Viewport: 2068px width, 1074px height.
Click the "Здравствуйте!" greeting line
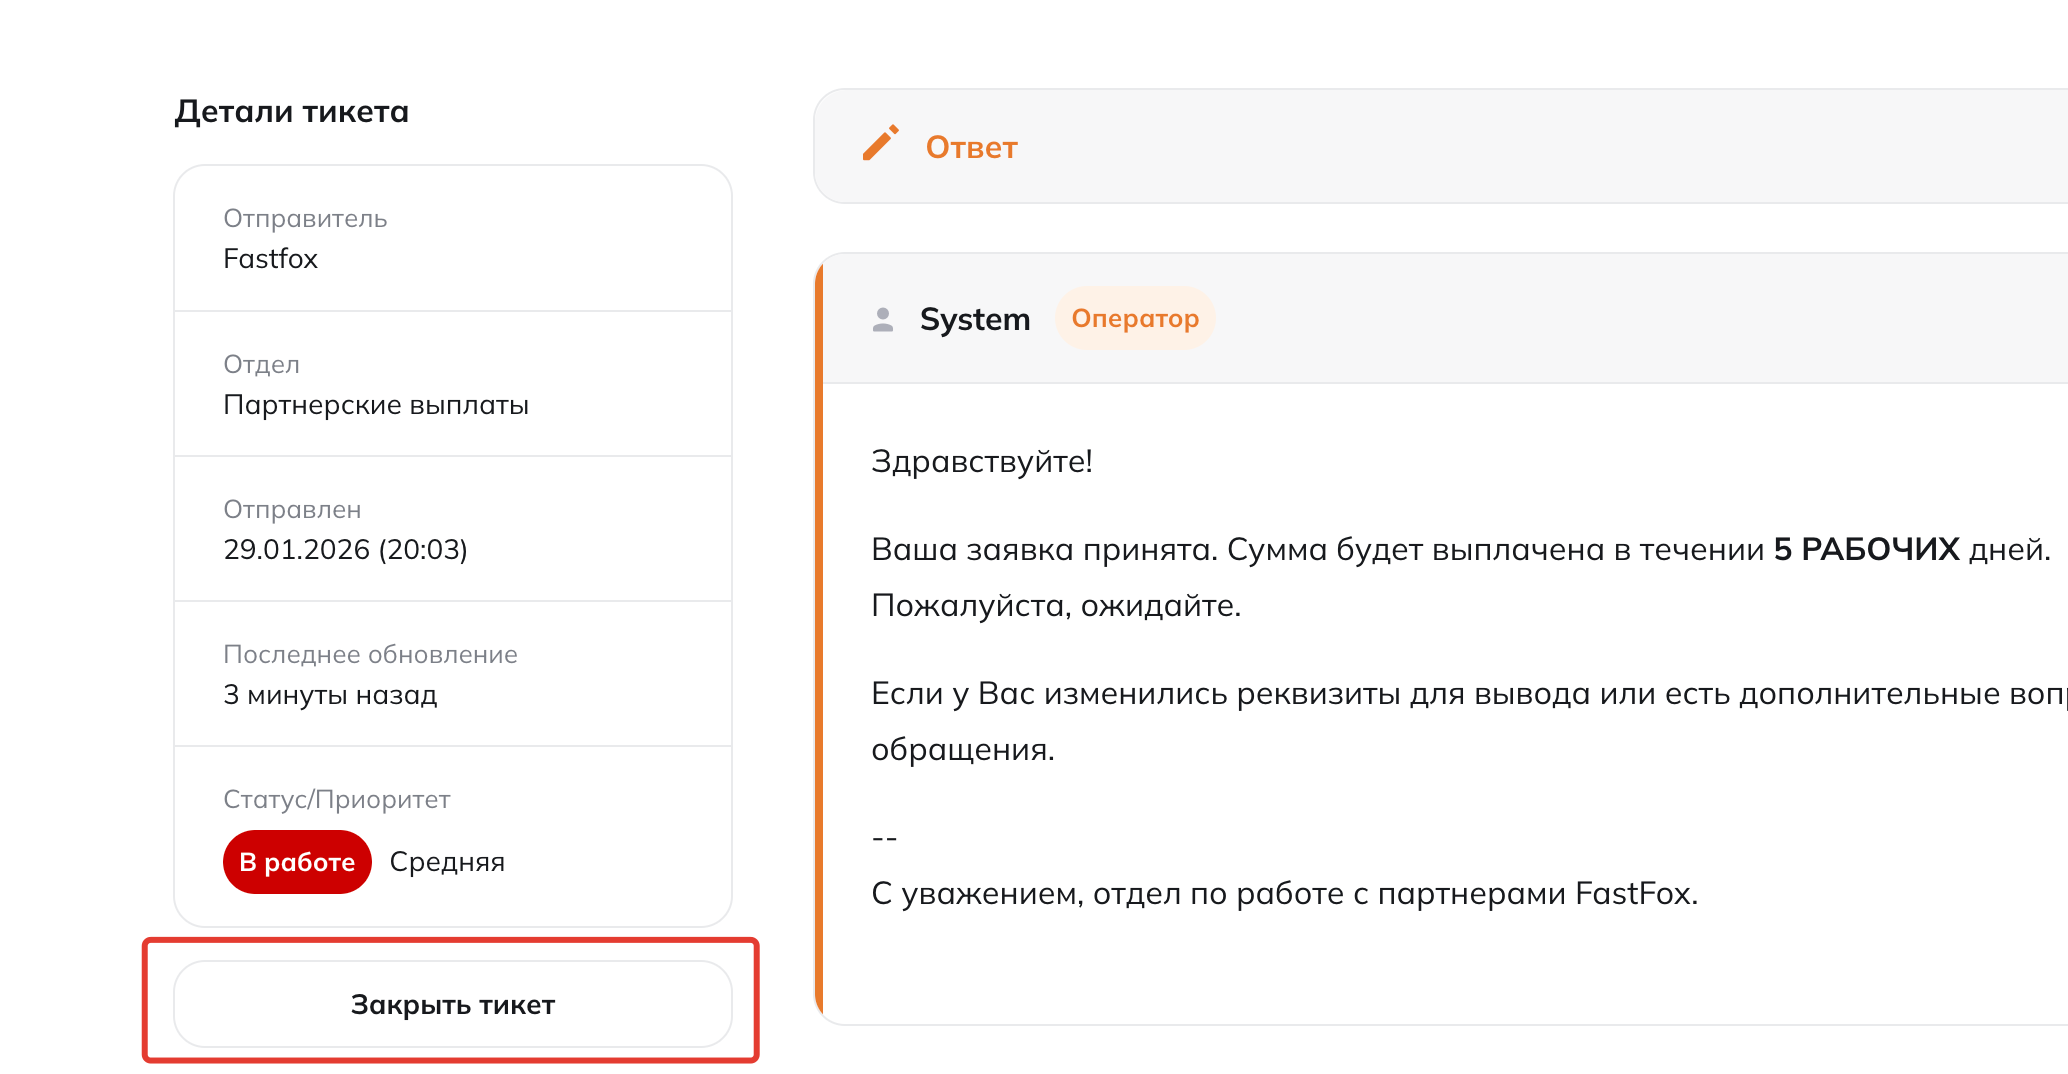981,462
